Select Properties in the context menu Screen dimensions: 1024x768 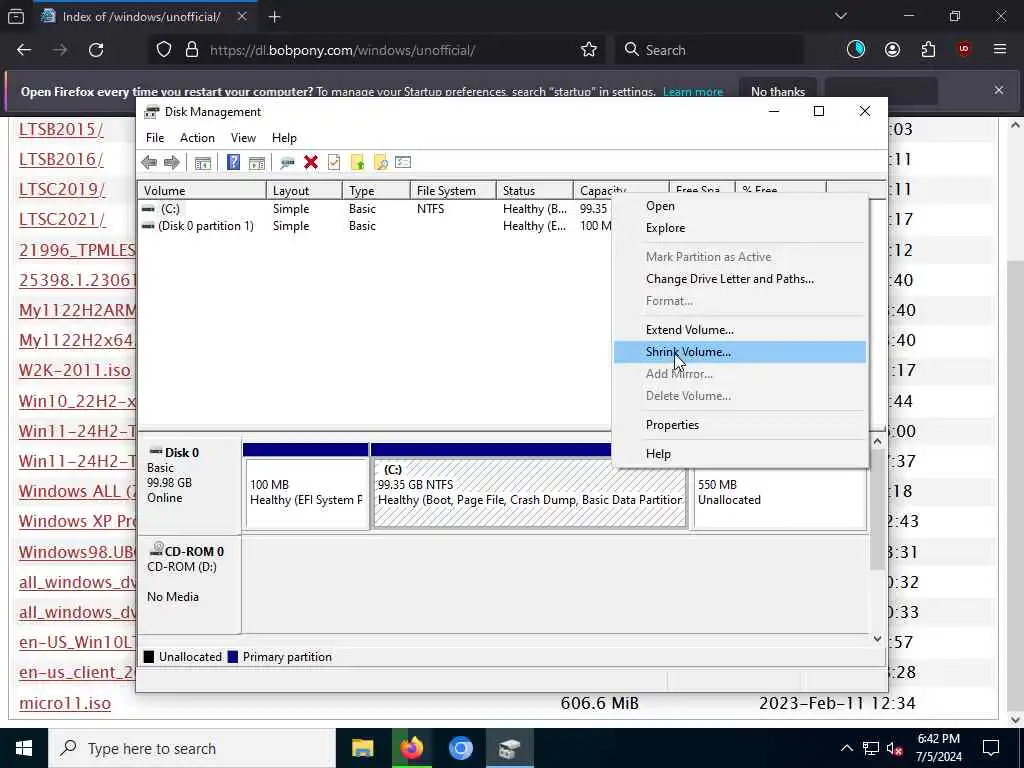740,425
